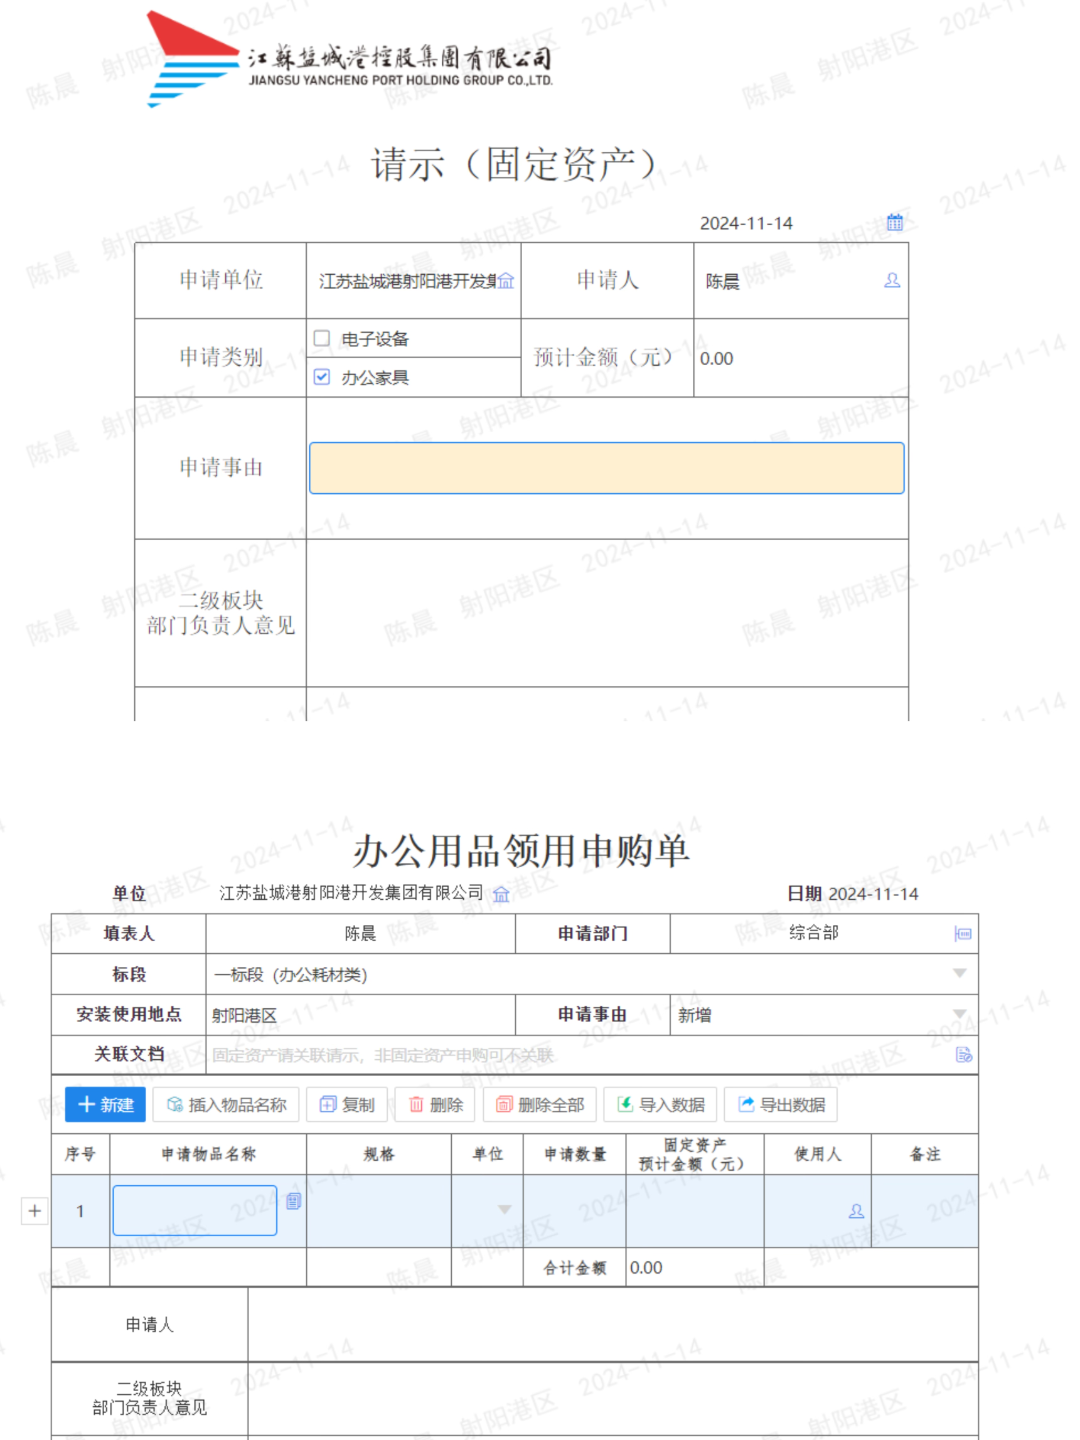
Task: Click user picker icon in 申请人 field
Action: tap(892, 281)
